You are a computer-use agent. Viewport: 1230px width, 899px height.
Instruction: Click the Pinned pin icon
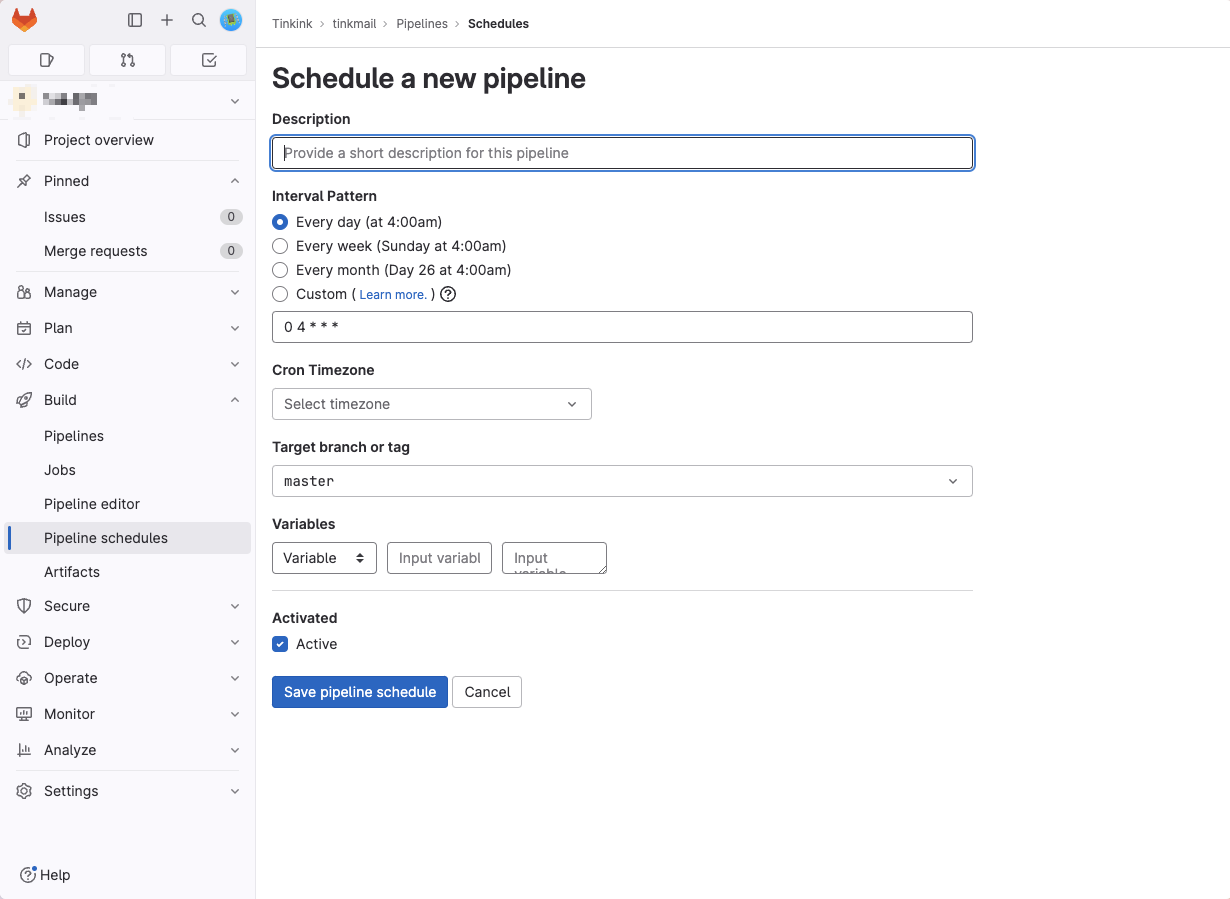click(x=24, y=181)
